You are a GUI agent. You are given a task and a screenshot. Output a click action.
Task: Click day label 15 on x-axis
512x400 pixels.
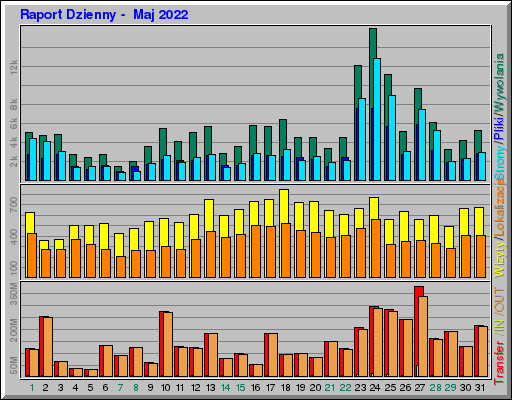[241, 388]
